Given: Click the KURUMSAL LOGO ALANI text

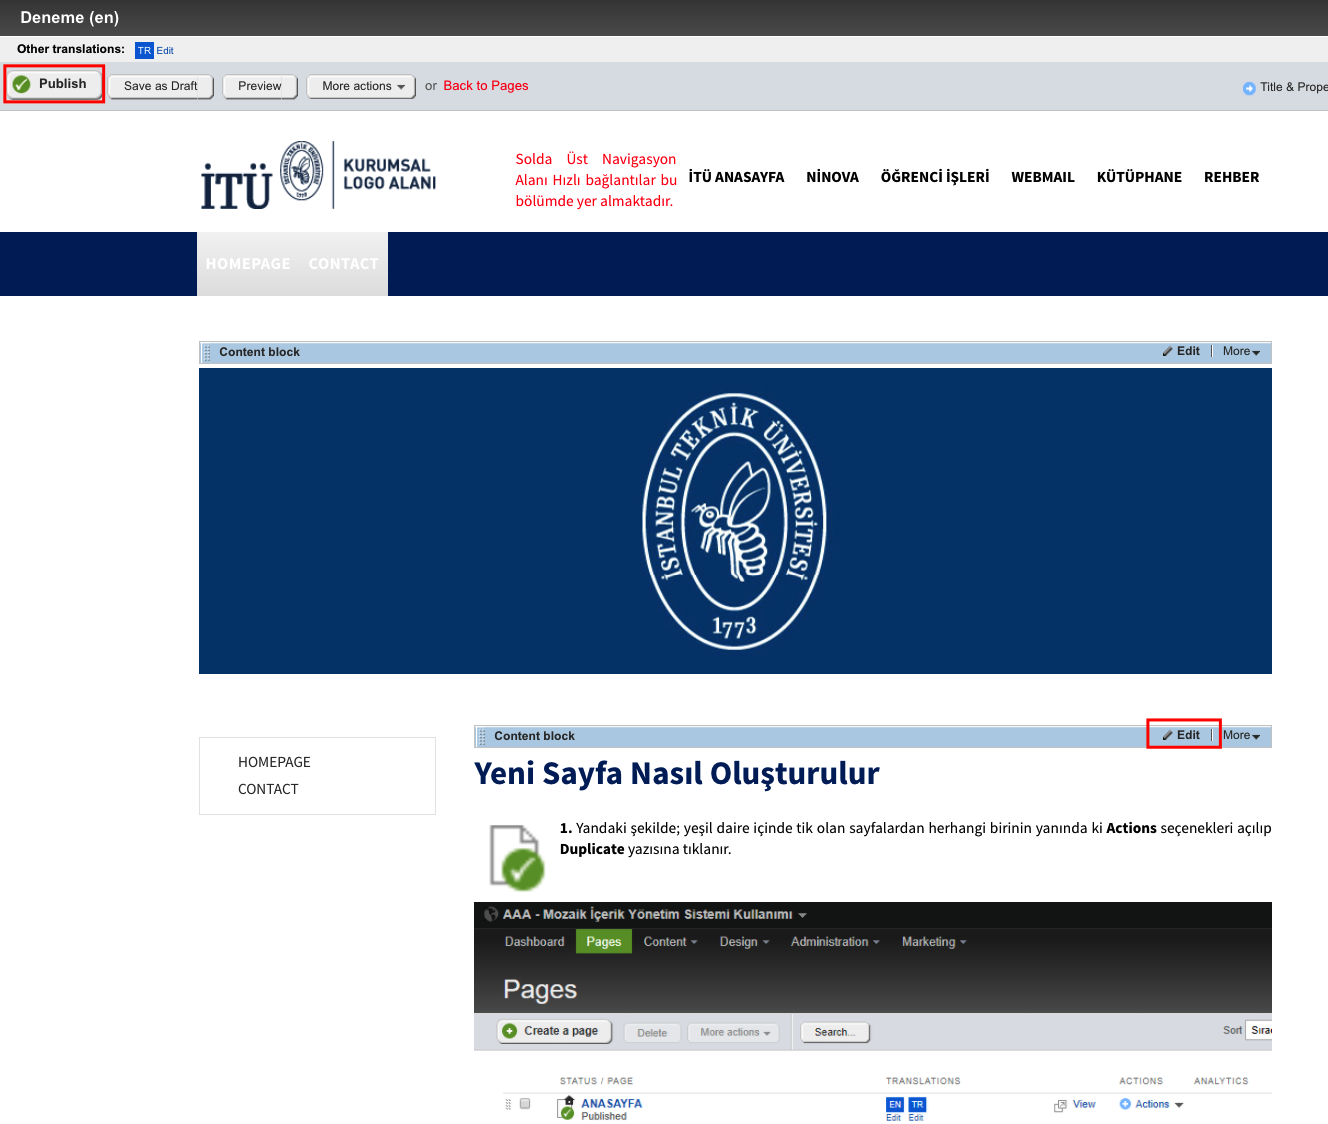Looking at the screenshot, I should [x=389, y=174].
